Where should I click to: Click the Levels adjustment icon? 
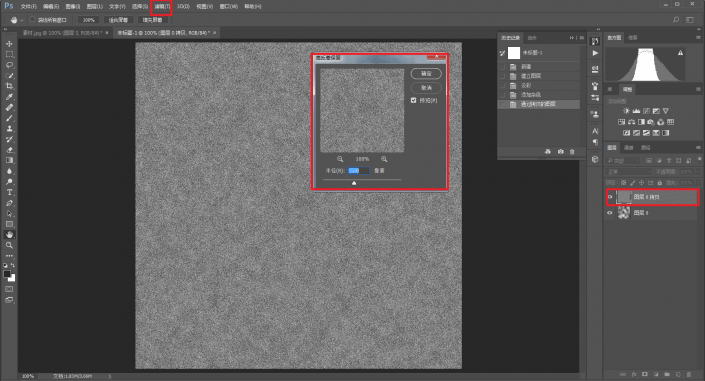coord(636,111)
